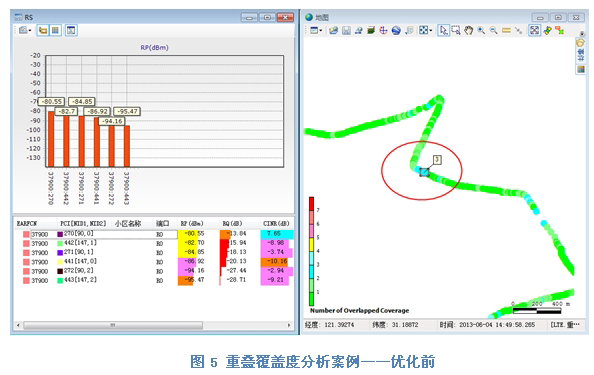The image size is (594, 375).
Task: Toggle the chart view button in RS toolbar
Action: coord(43,30)
